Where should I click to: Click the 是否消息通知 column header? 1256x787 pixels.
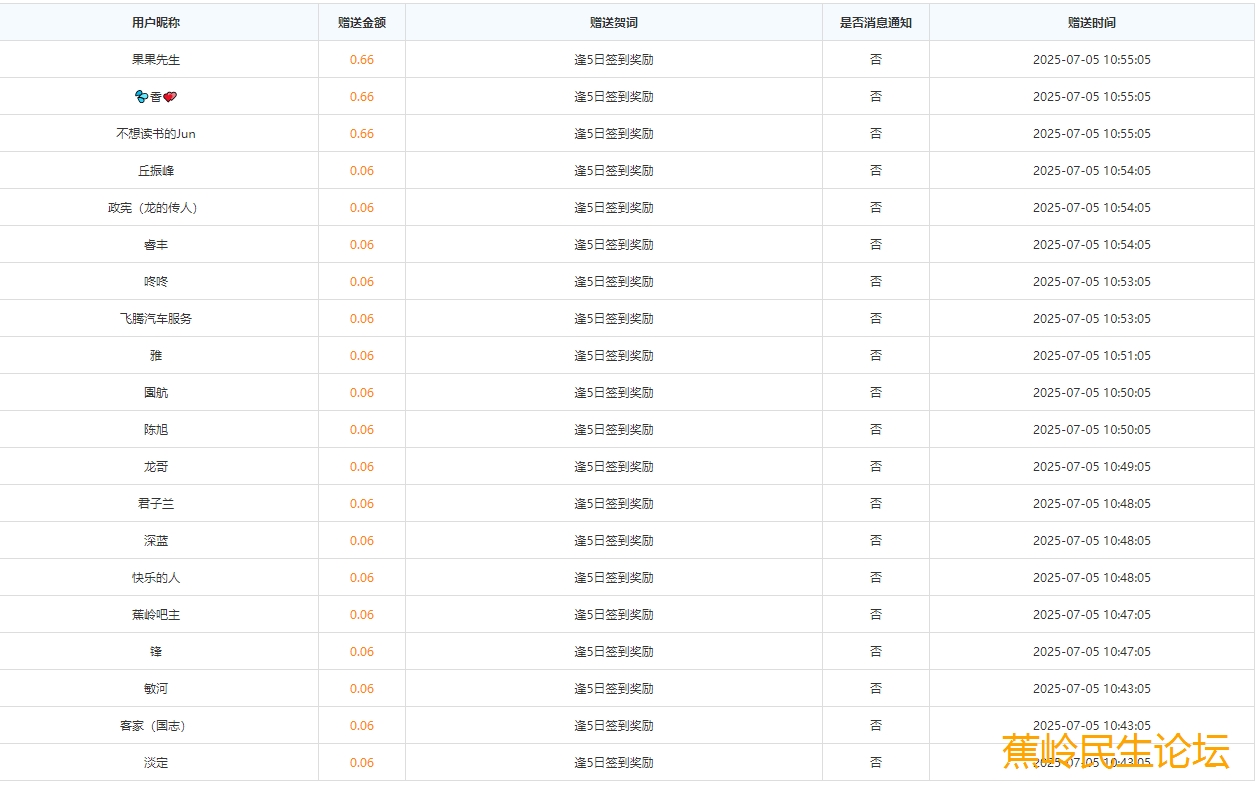point(875,23)
